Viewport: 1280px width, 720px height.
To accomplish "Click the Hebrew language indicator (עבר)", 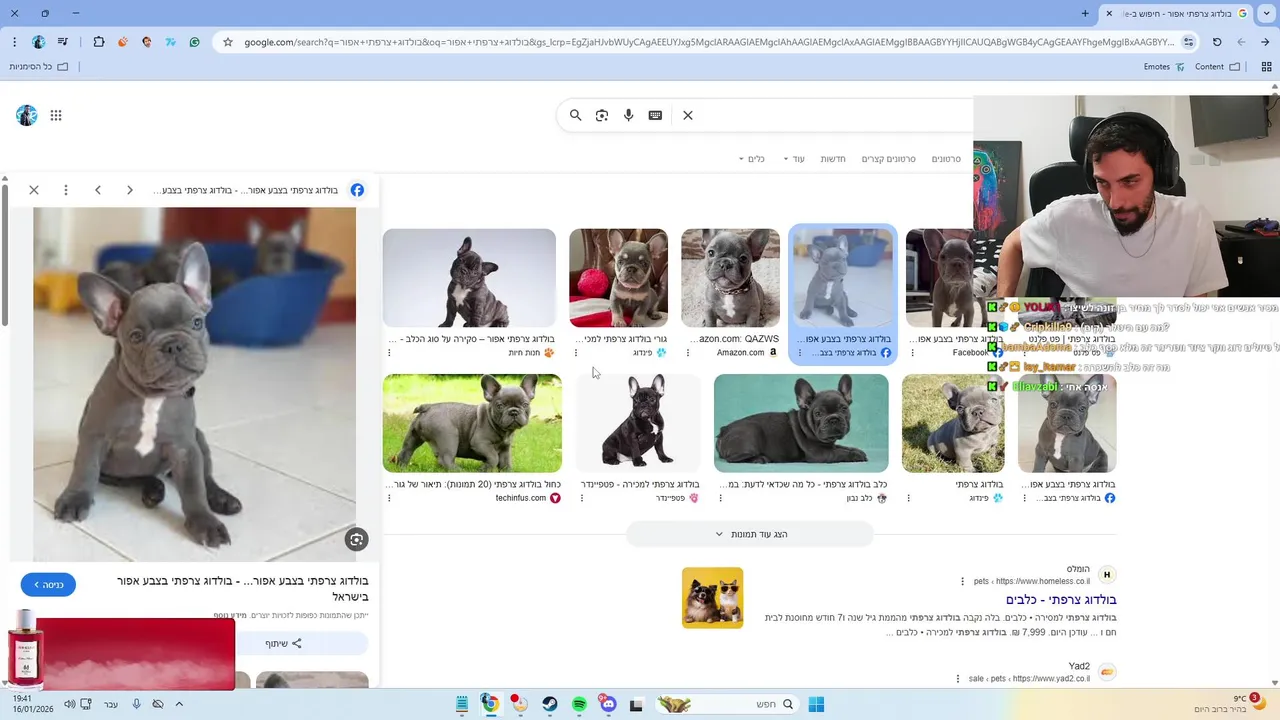I will [111, 704].
